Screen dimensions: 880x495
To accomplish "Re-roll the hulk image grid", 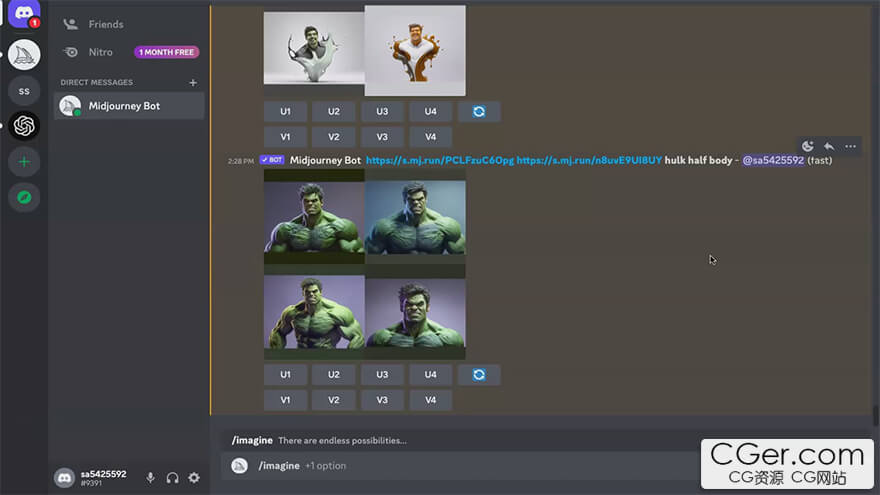I will tap(479, 375).
